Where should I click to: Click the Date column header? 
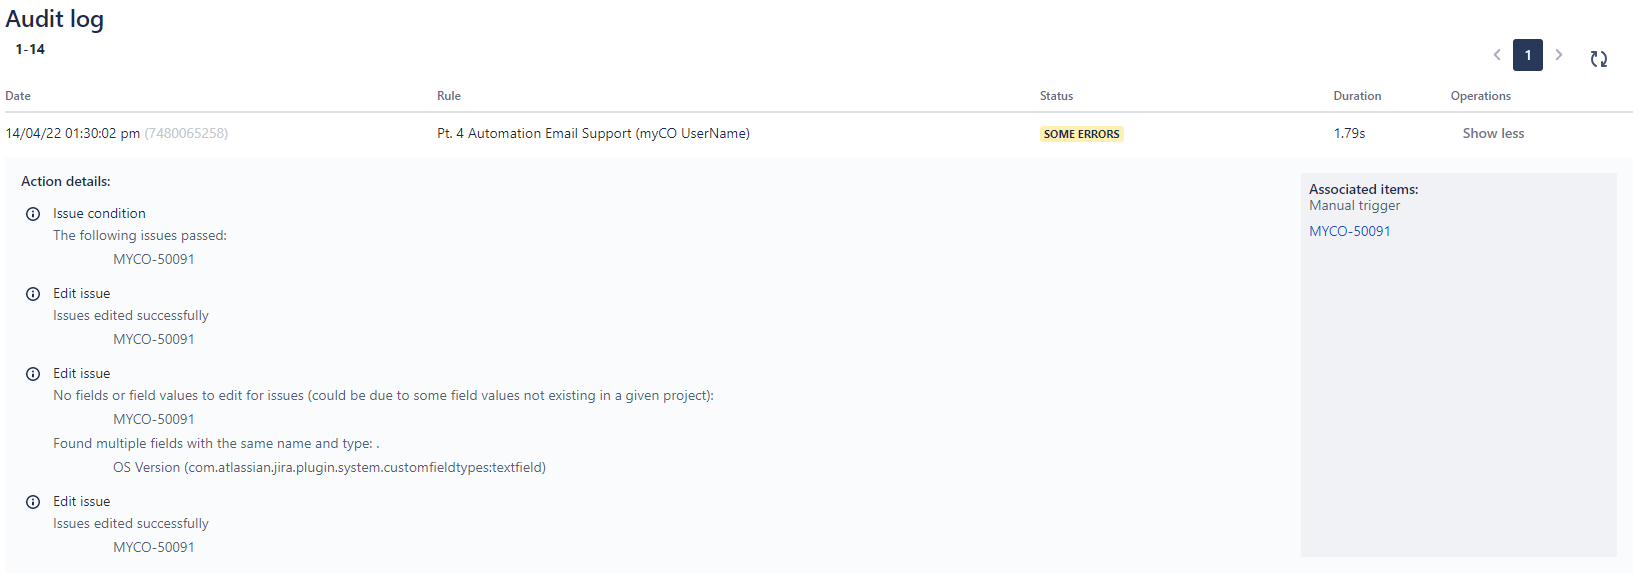pyautogui.click(x=18, y=96)
